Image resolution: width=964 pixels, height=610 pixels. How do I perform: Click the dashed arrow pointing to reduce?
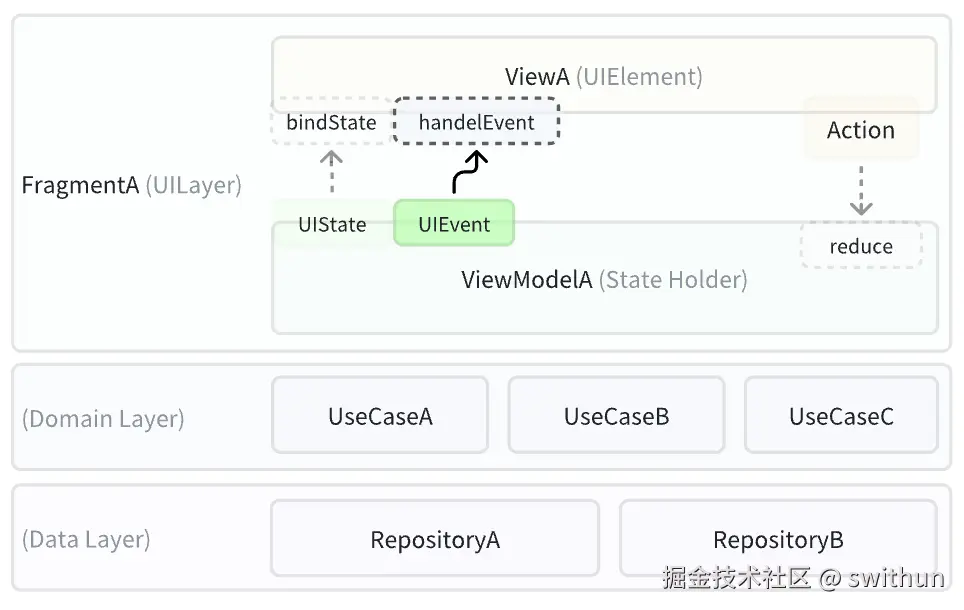860,190
